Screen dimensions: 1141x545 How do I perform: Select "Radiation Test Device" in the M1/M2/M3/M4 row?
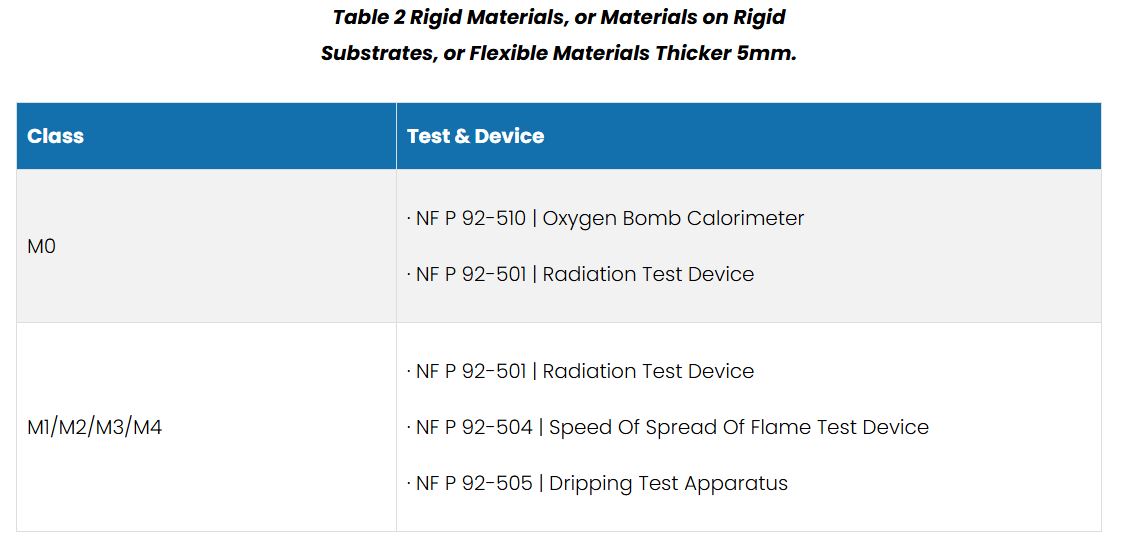648,371
